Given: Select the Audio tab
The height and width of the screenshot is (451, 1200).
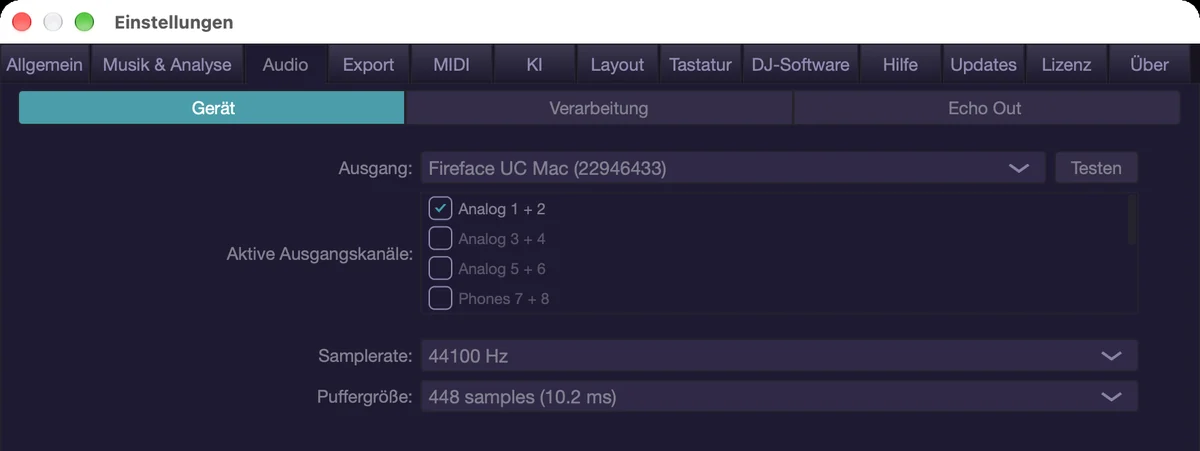Looking at the screenshot, I should (285, 65).
